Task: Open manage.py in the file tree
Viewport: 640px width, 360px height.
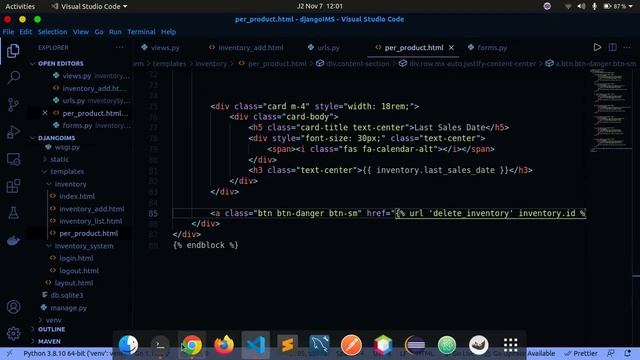Action: (69, 308)
